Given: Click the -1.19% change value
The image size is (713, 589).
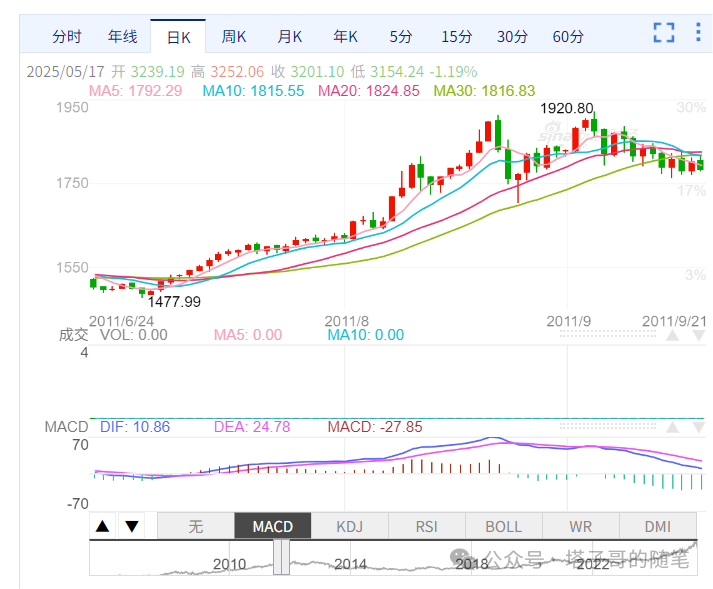Looking at the screenshot, I should pos(453,71).
